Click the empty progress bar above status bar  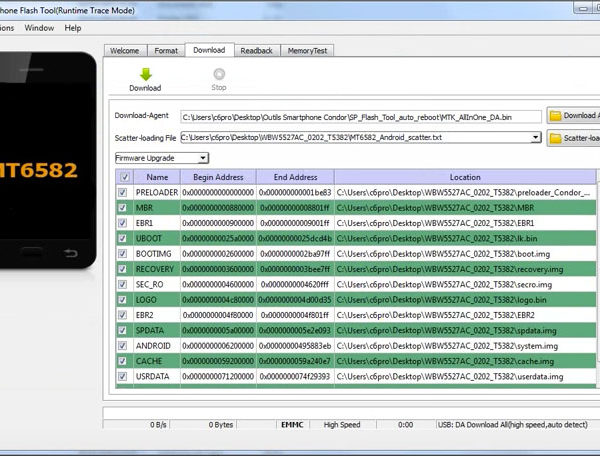351,413
